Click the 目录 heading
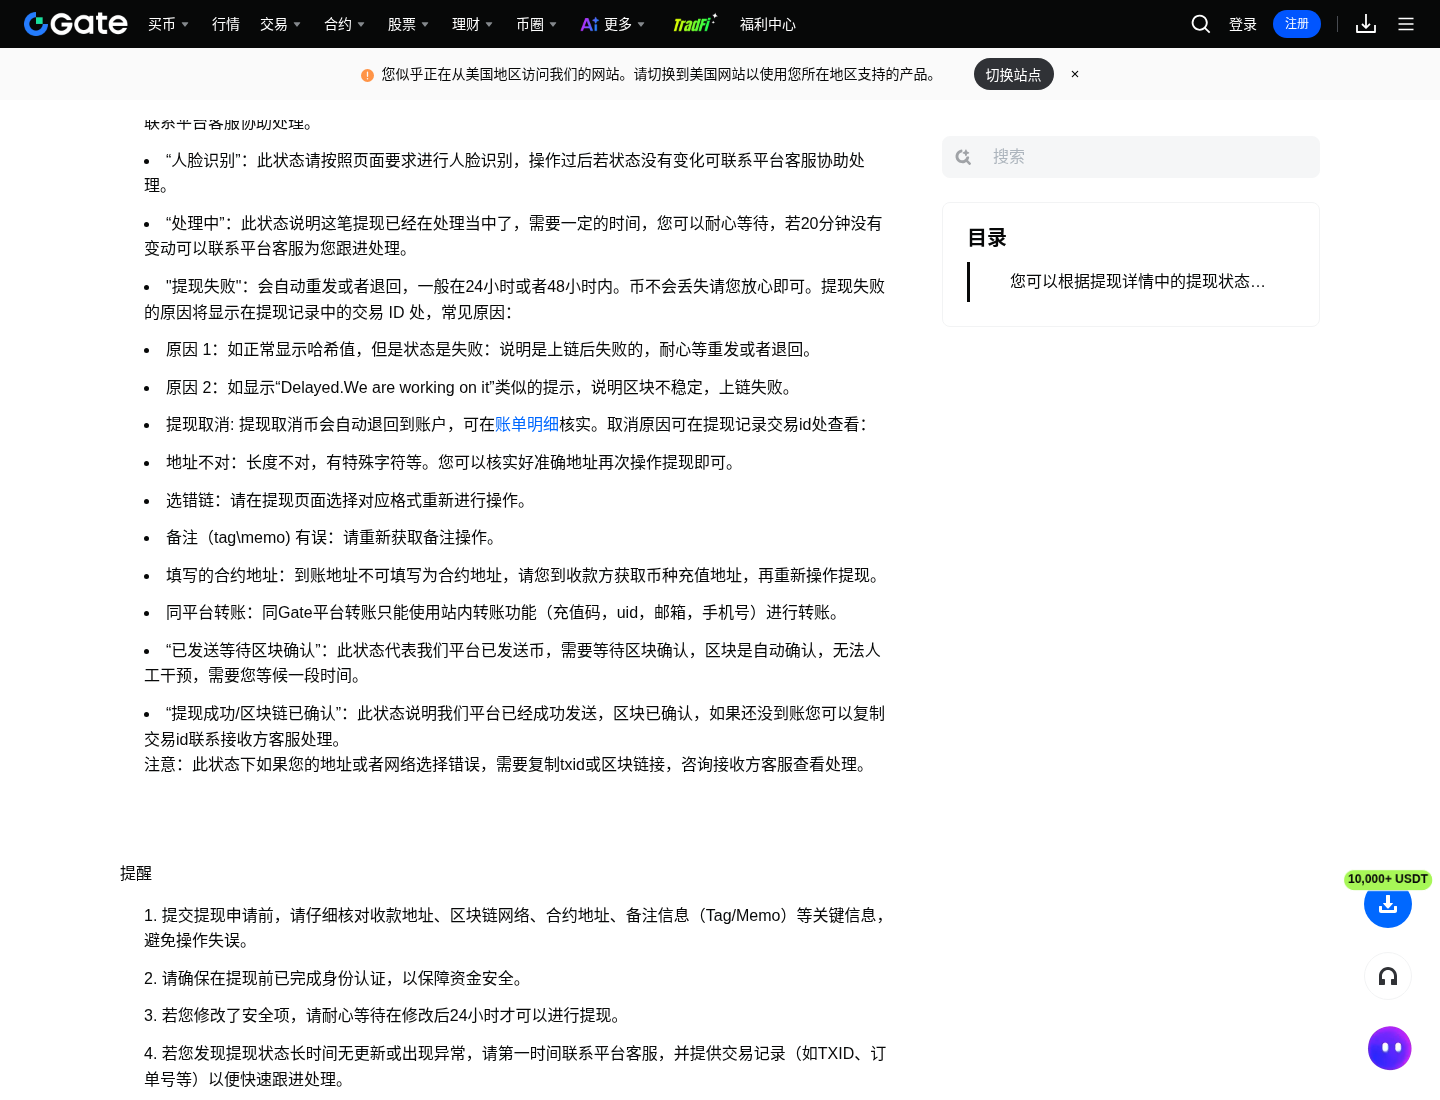 (x=987, y=238)
